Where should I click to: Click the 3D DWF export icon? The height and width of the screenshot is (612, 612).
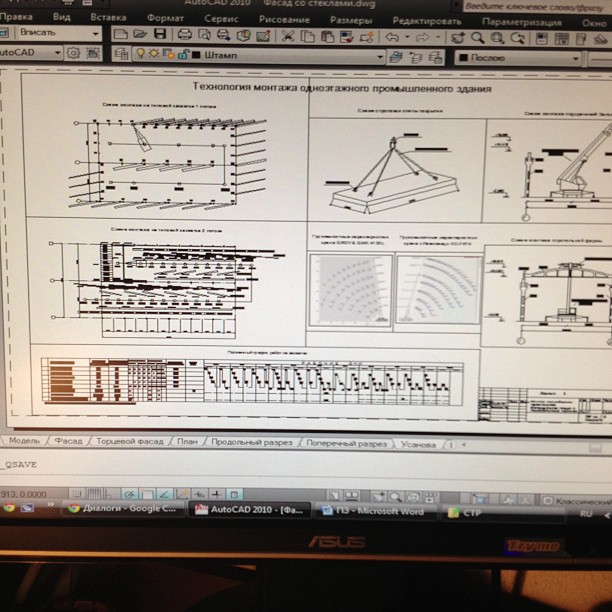[x=243, y=35]
